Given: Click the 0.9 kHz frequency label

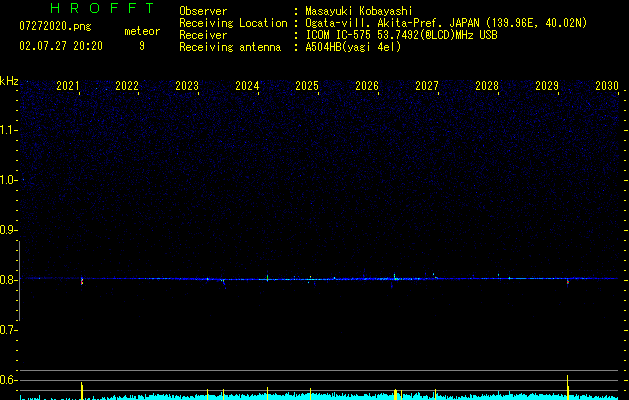Looking at the screenshot, I should tap(8, 230).
